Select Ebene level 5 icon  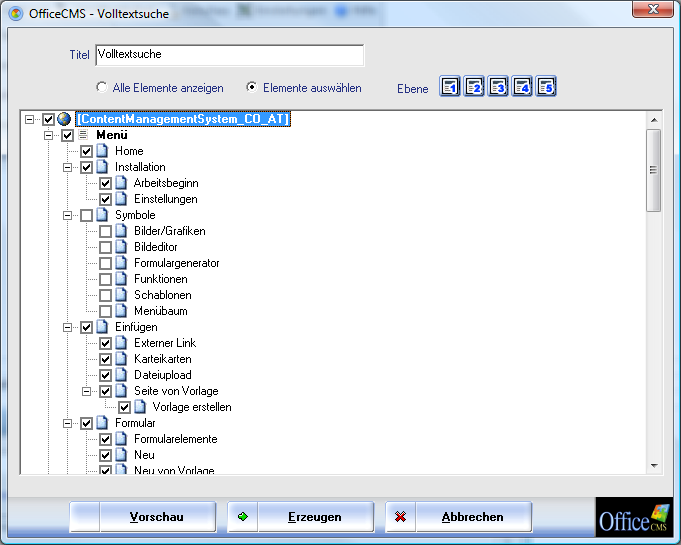click(546, 86)
